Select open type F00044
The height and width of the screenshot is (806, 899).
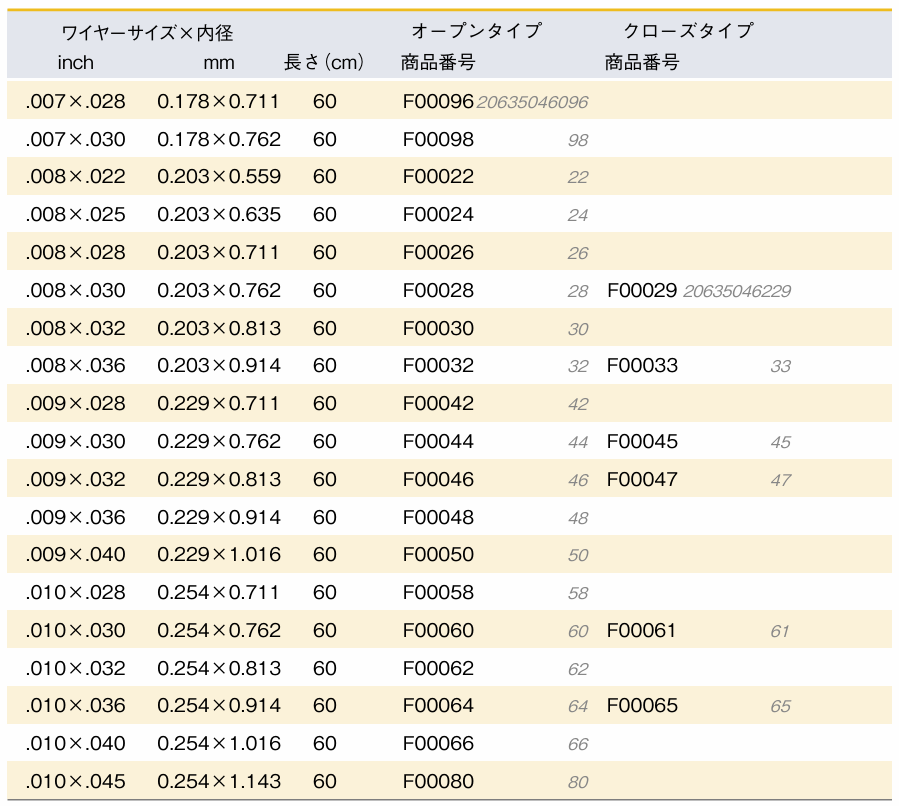coord(438,441)
